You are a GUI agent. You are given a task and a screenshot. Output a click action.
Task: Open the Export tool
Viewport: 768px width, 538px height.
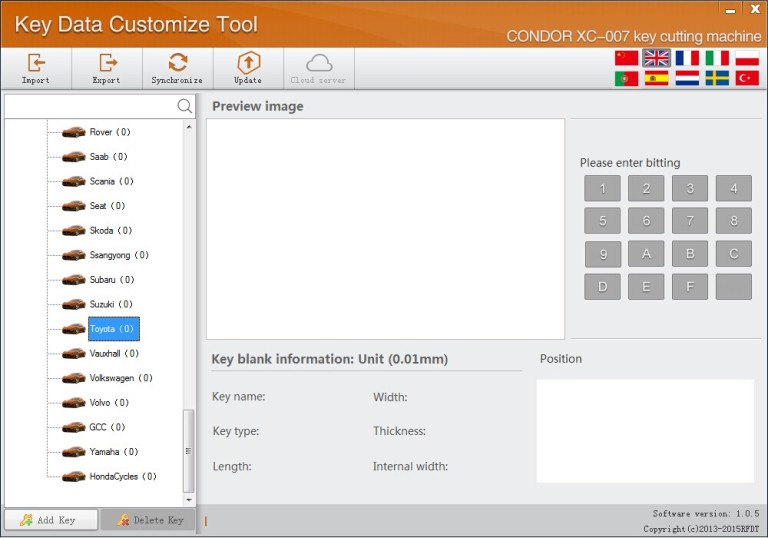107,69
